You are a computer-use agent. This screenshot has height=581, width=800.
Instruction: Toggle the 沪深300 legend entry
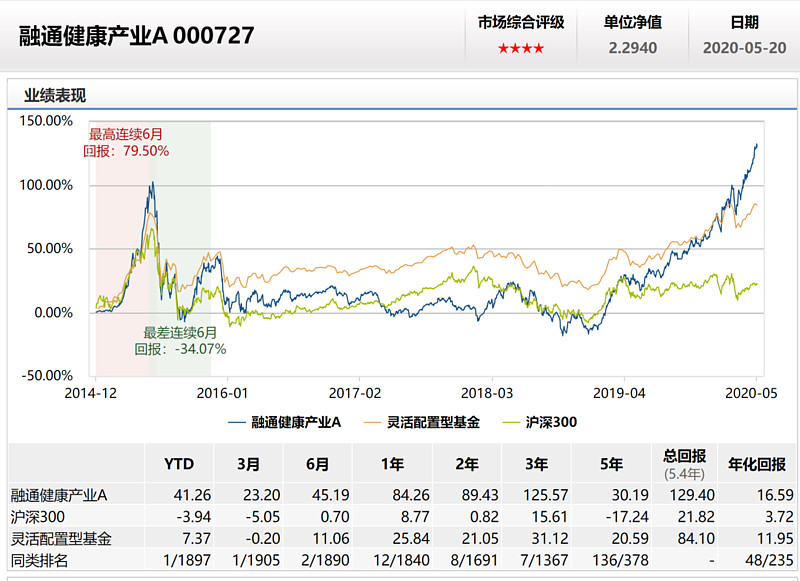click(x=540, y=422)
